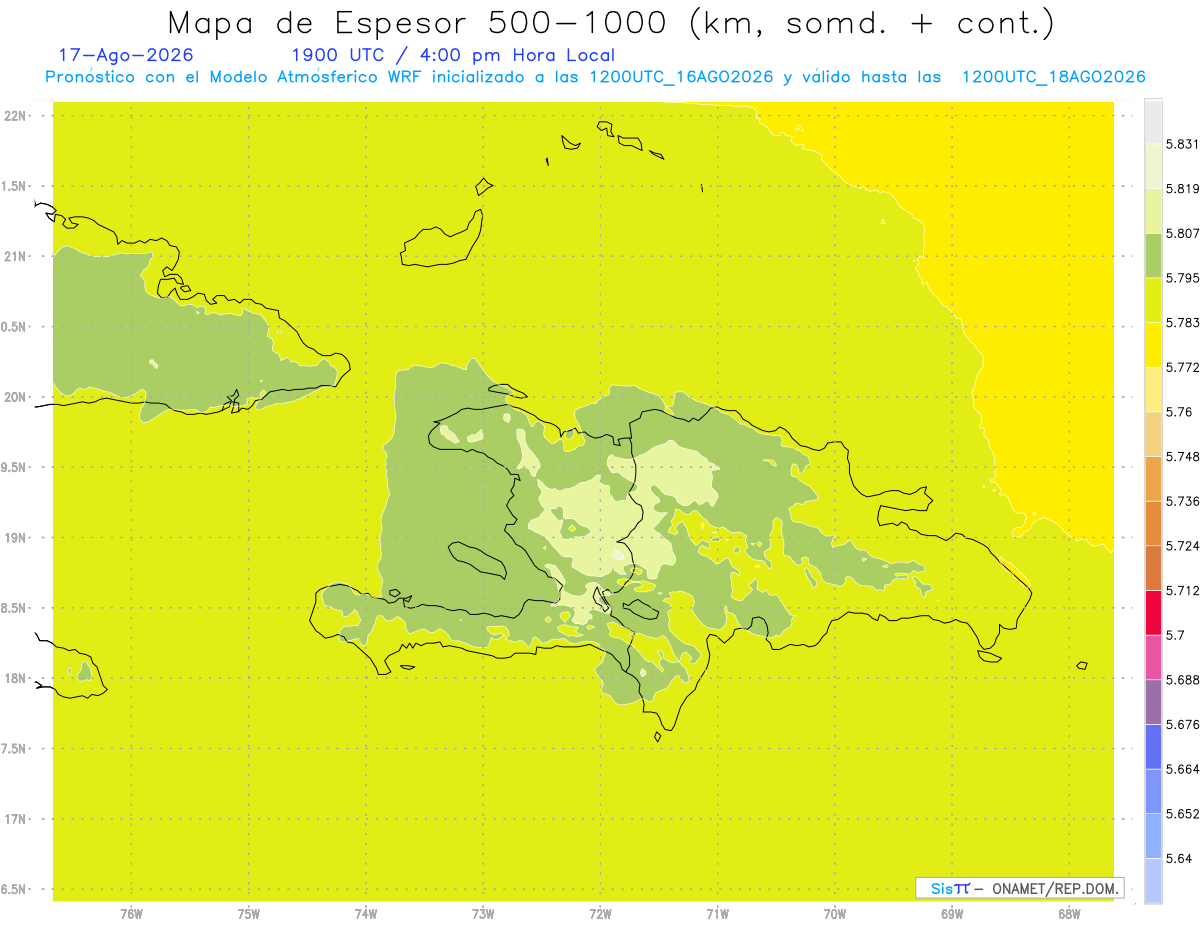Click the 17N latitude label
The image size is (1200, 927).
[16, 820]
